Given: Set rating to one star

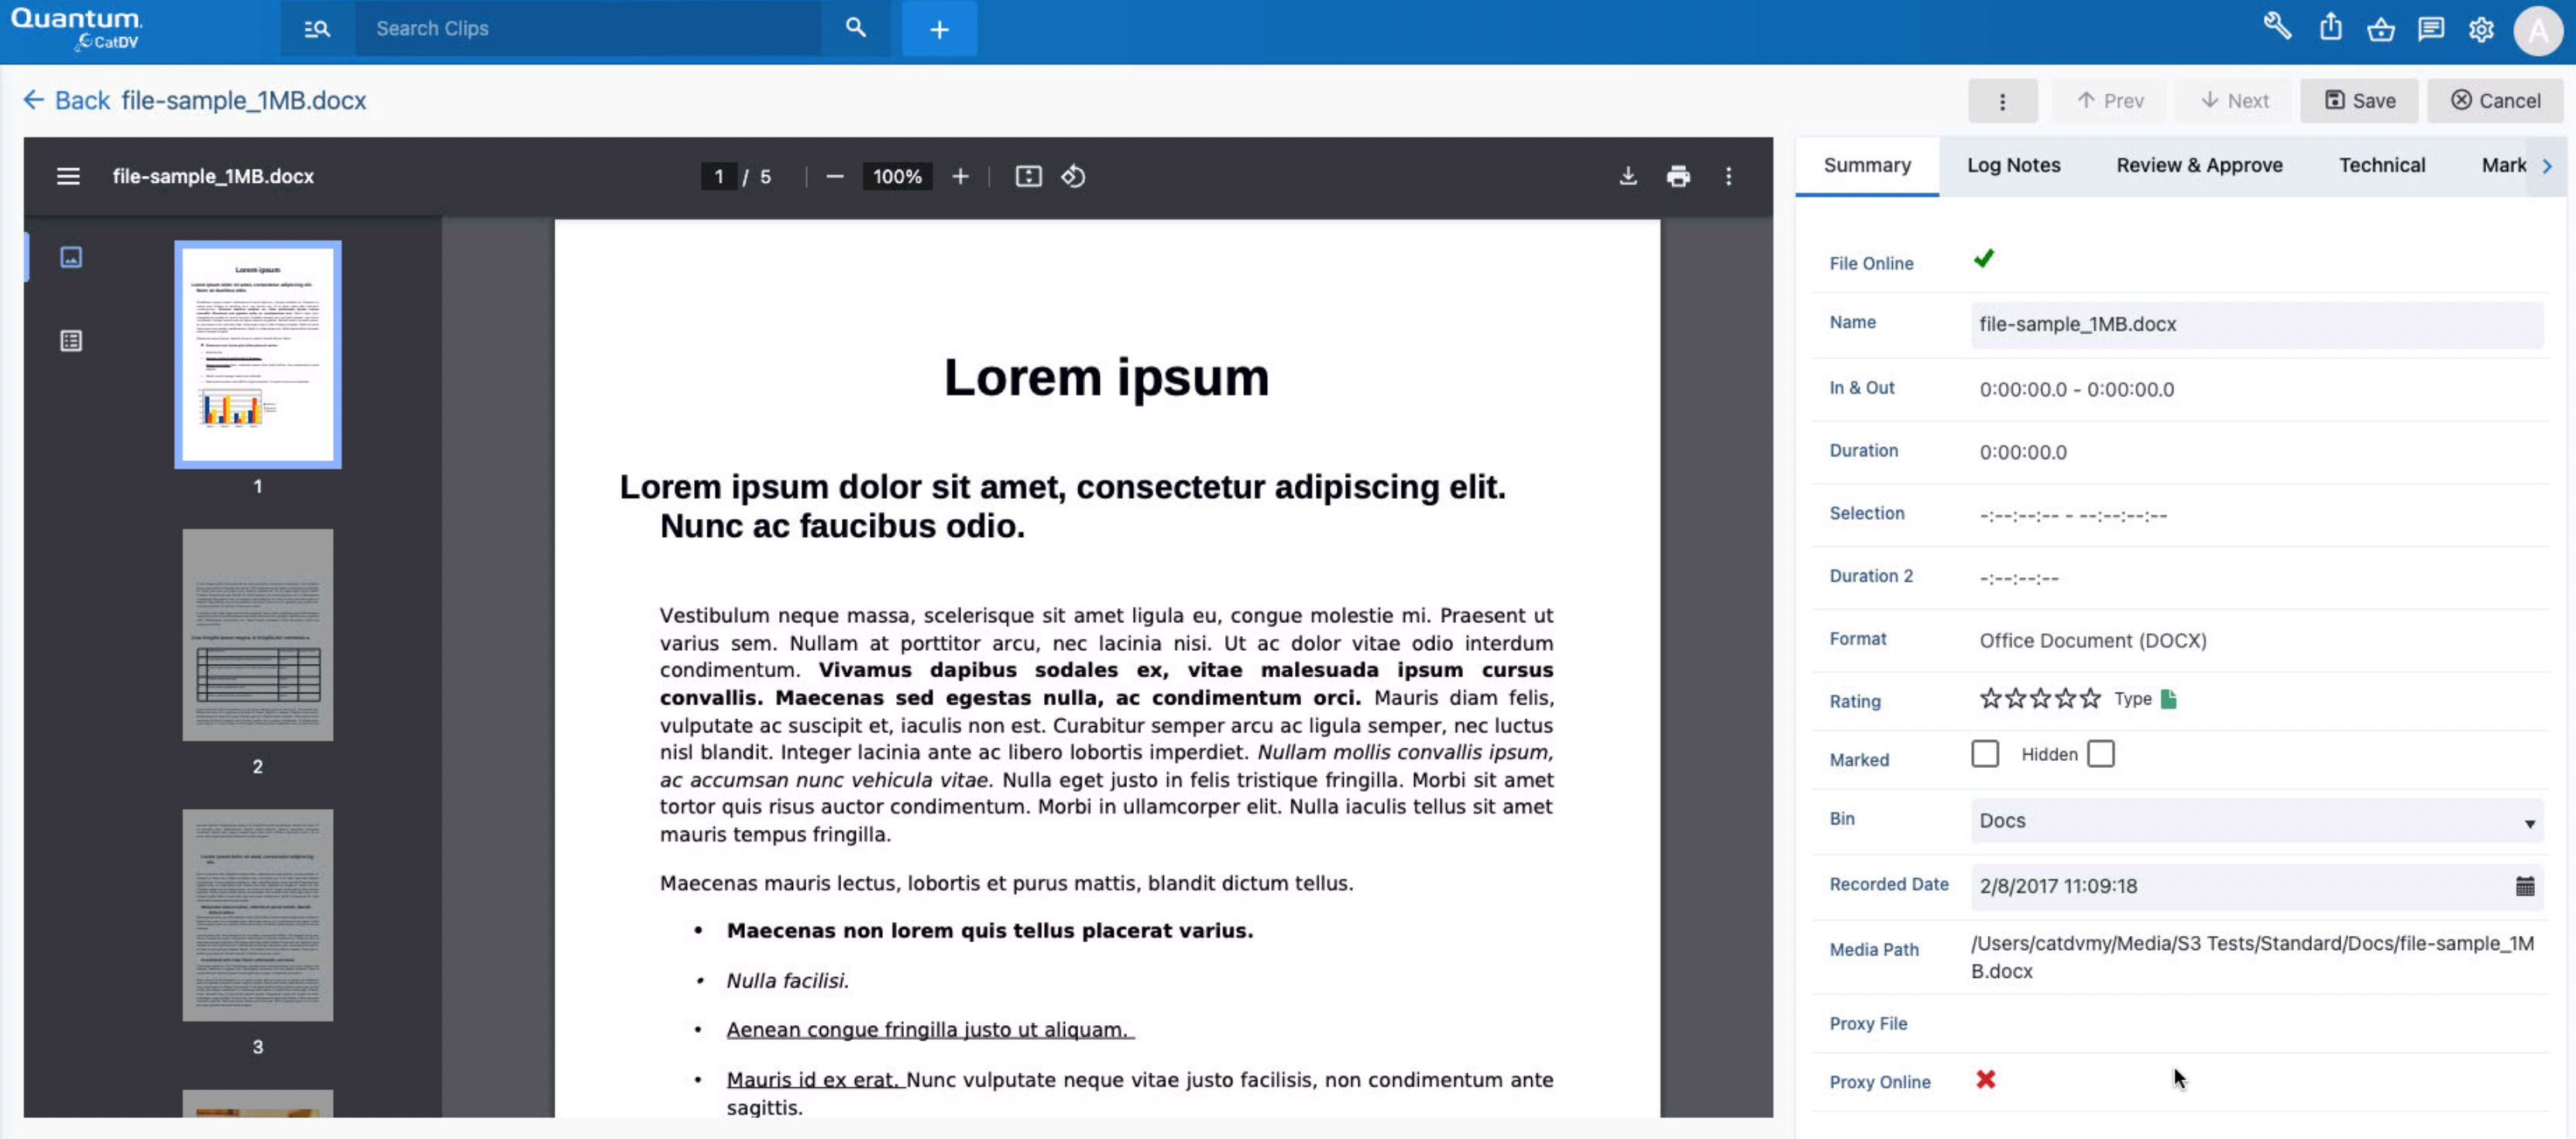Looking at the screenshot, I should coord(1990,698).
